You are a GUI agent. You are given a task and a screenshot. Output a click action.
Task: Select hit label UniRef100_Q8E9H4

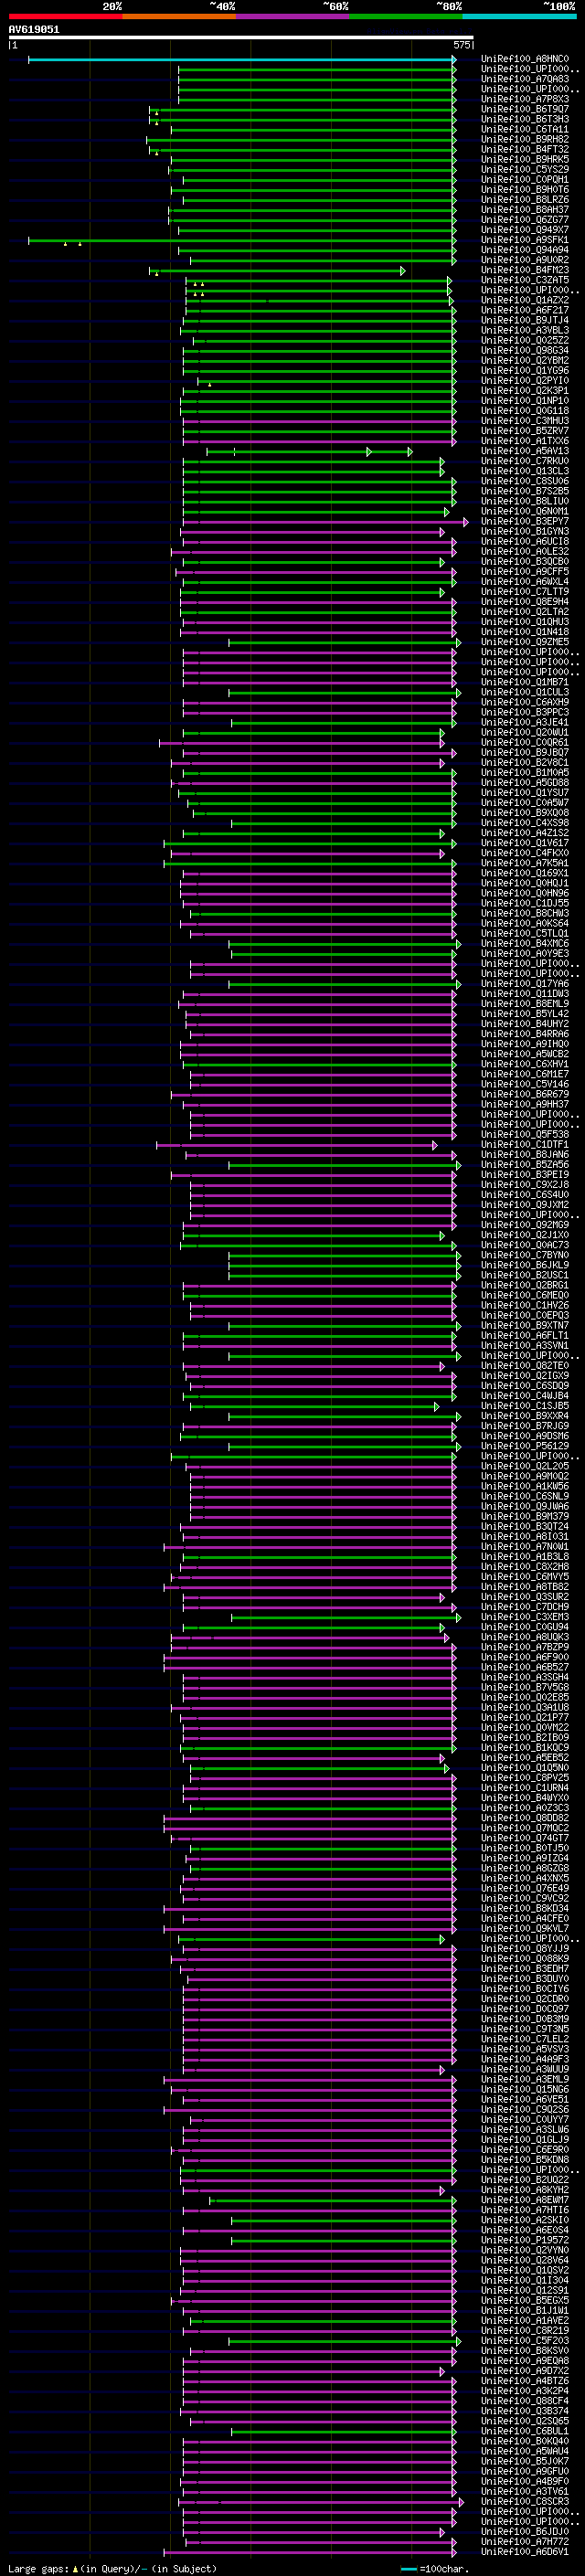(x=524, y=602)
